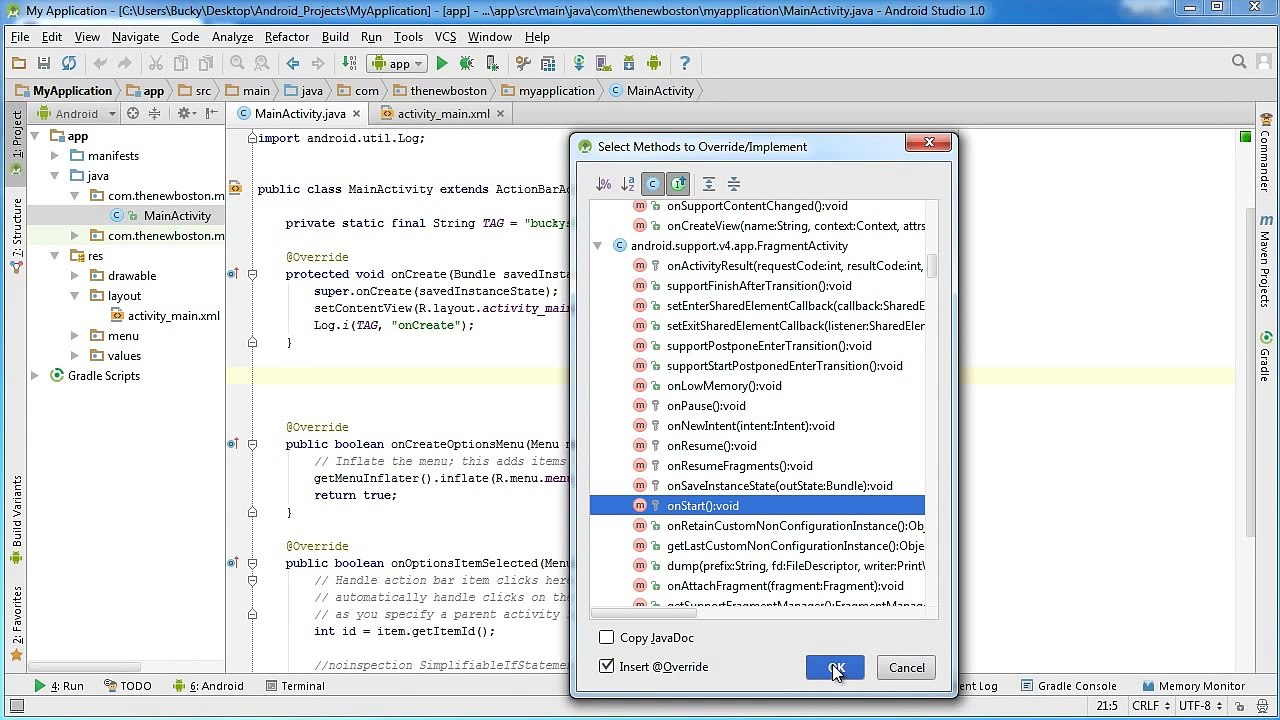Click the Find magnifier toolbar icon
The image size is (1280, 720).
pos(237,63)
